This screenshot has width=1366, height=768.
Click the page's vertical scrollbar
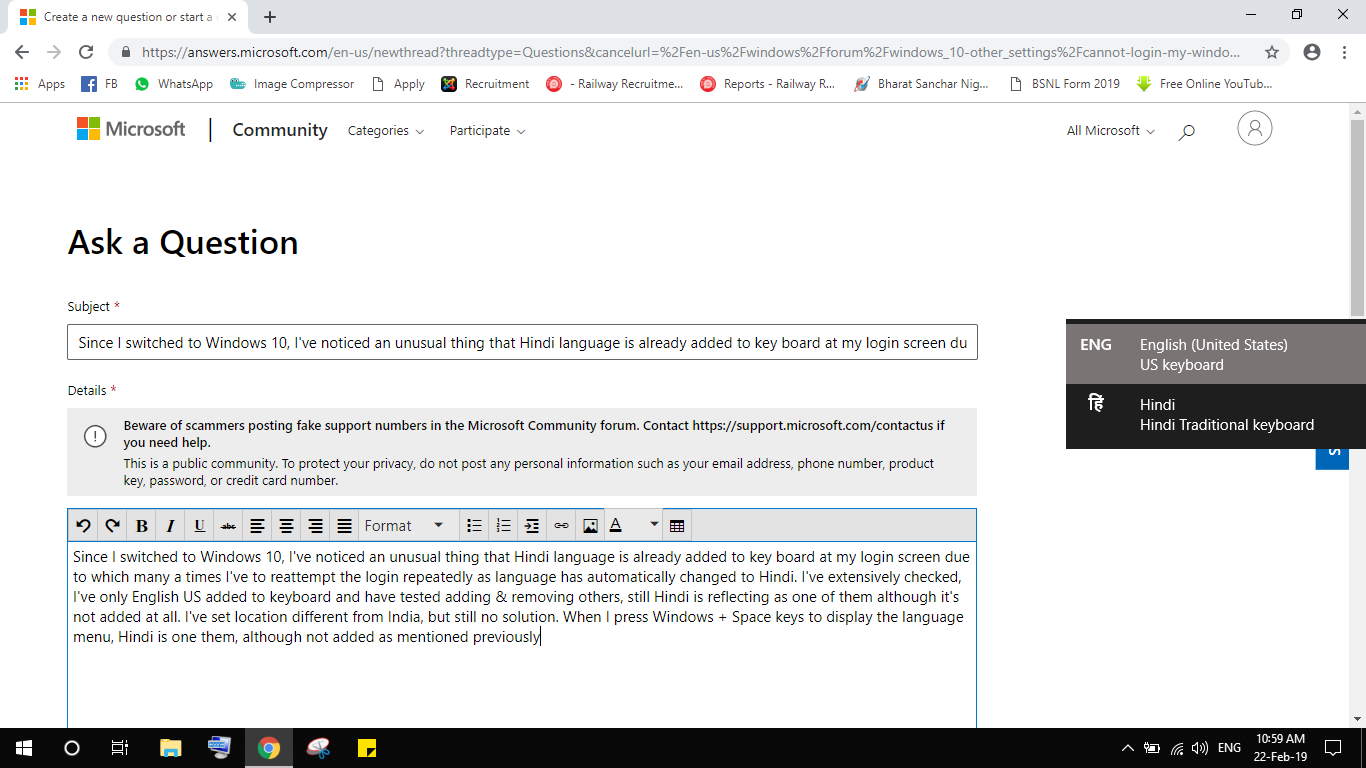coord(1357,216)
